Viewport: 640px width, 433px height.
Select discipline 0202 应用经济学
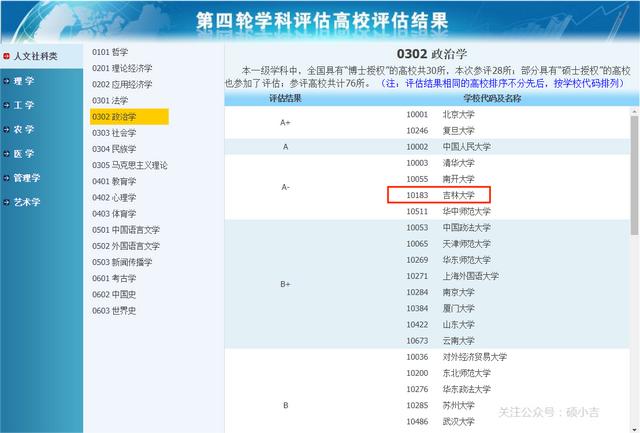click(x=122, y=84)
